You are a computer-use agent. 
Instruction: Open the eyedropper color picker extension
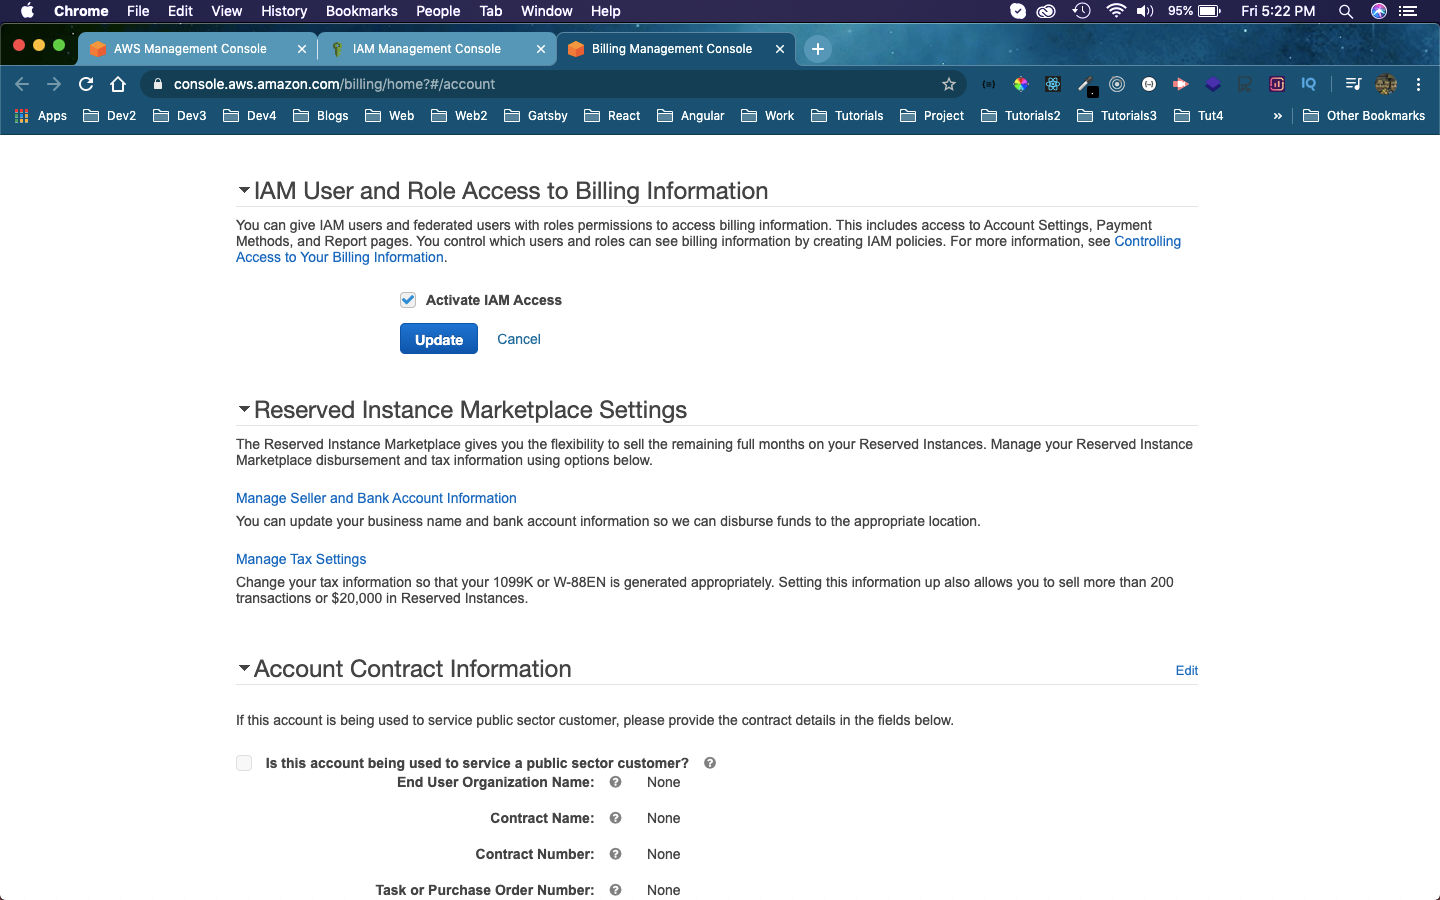(1086, 85)
